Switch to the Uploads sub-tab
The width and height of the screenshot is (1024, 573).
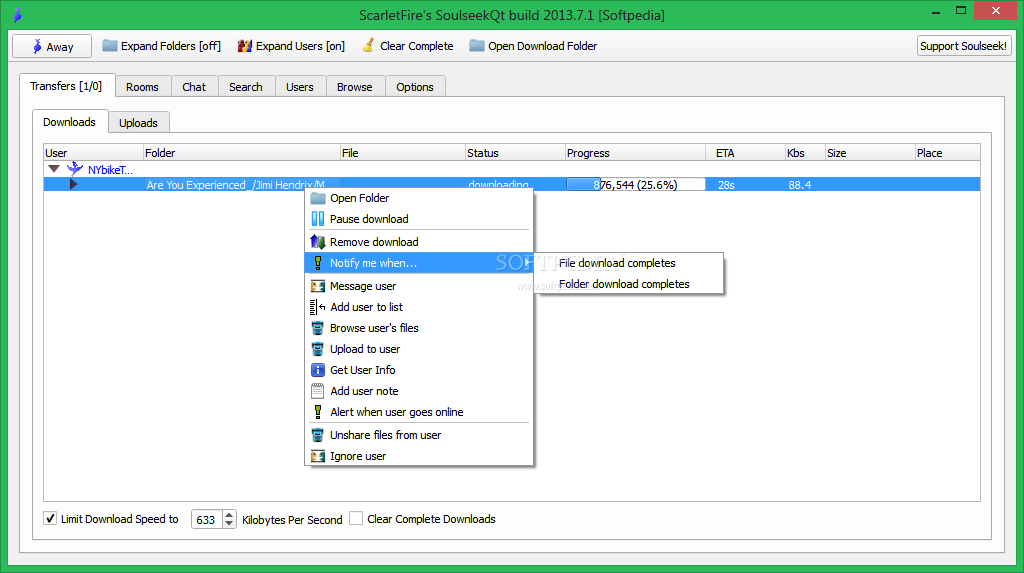pyautogui.click(x=138, y=123)
